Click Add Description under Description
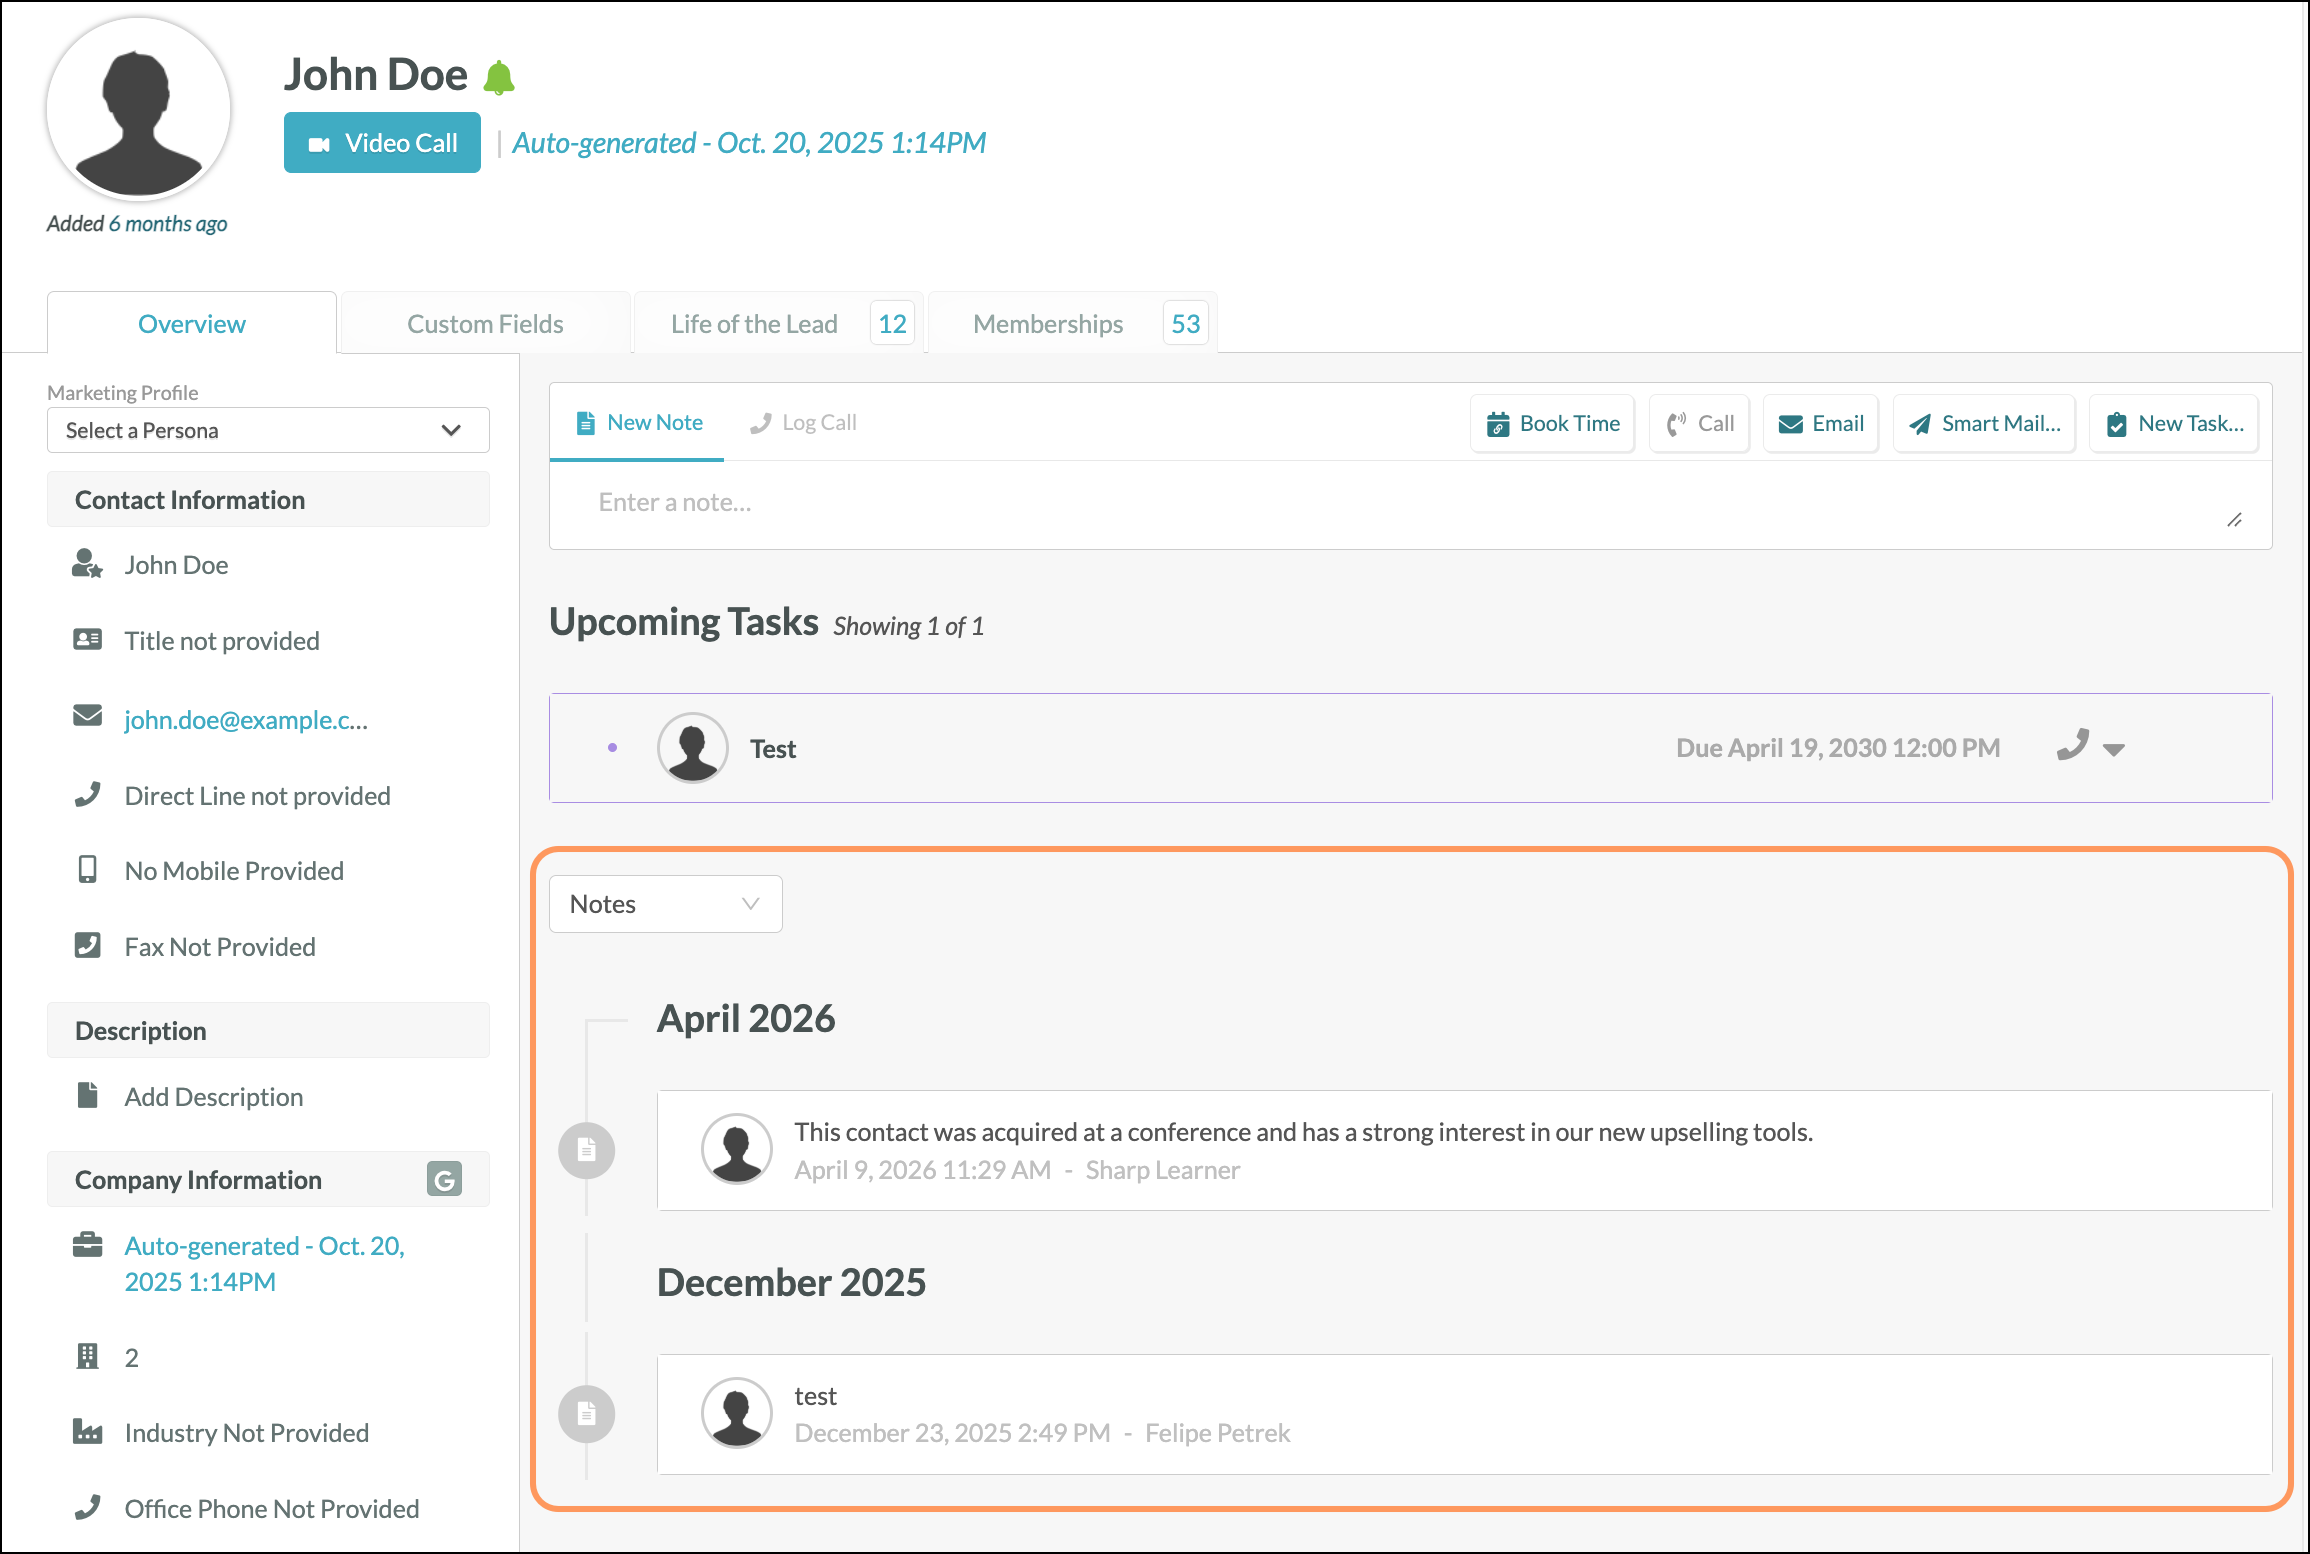 click(x=213, y=1096)
